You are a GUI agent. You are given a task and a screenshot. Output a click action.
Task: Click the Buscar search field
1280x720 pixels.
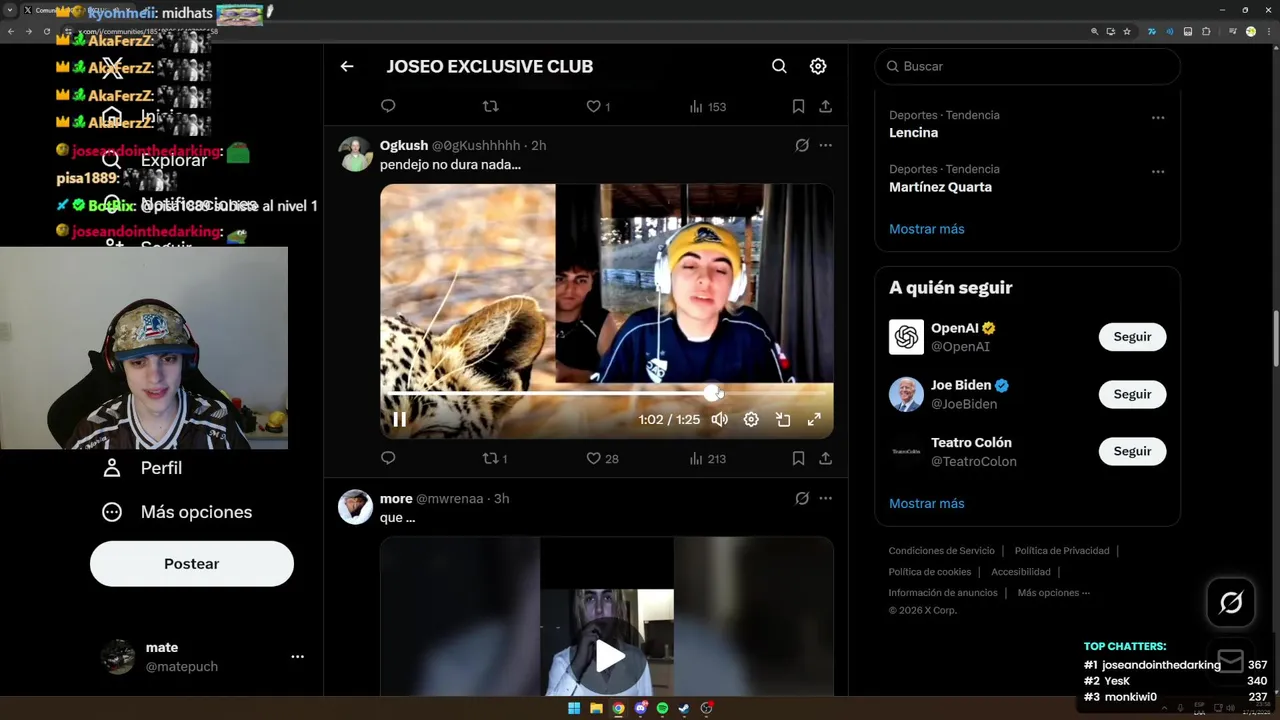tap(1027, 66)
